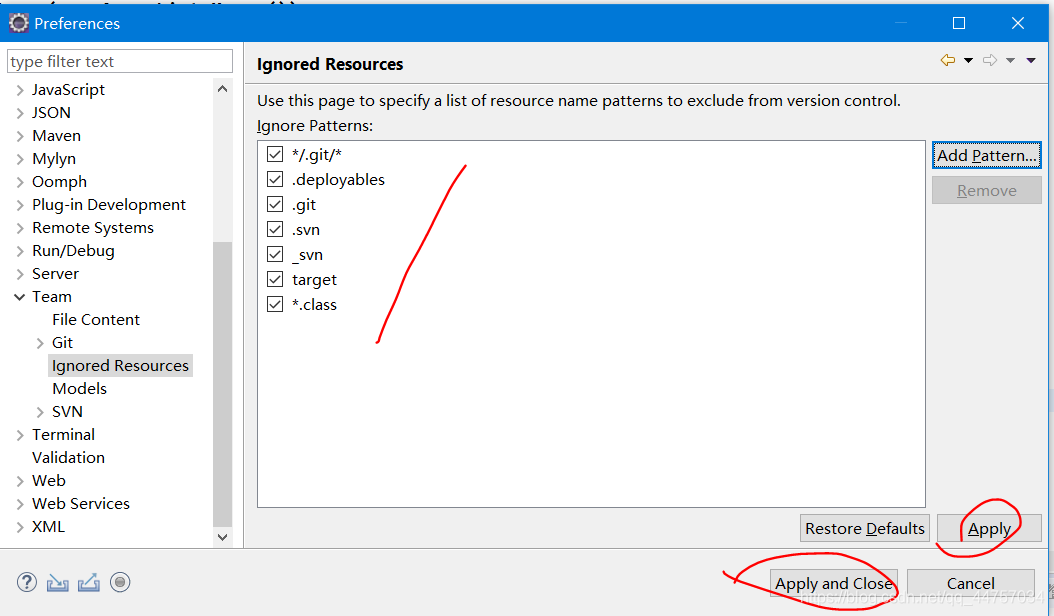This screenshot has width=1054, height=616.
Task: Click the Apply and Close button
Action: (834, 583)
